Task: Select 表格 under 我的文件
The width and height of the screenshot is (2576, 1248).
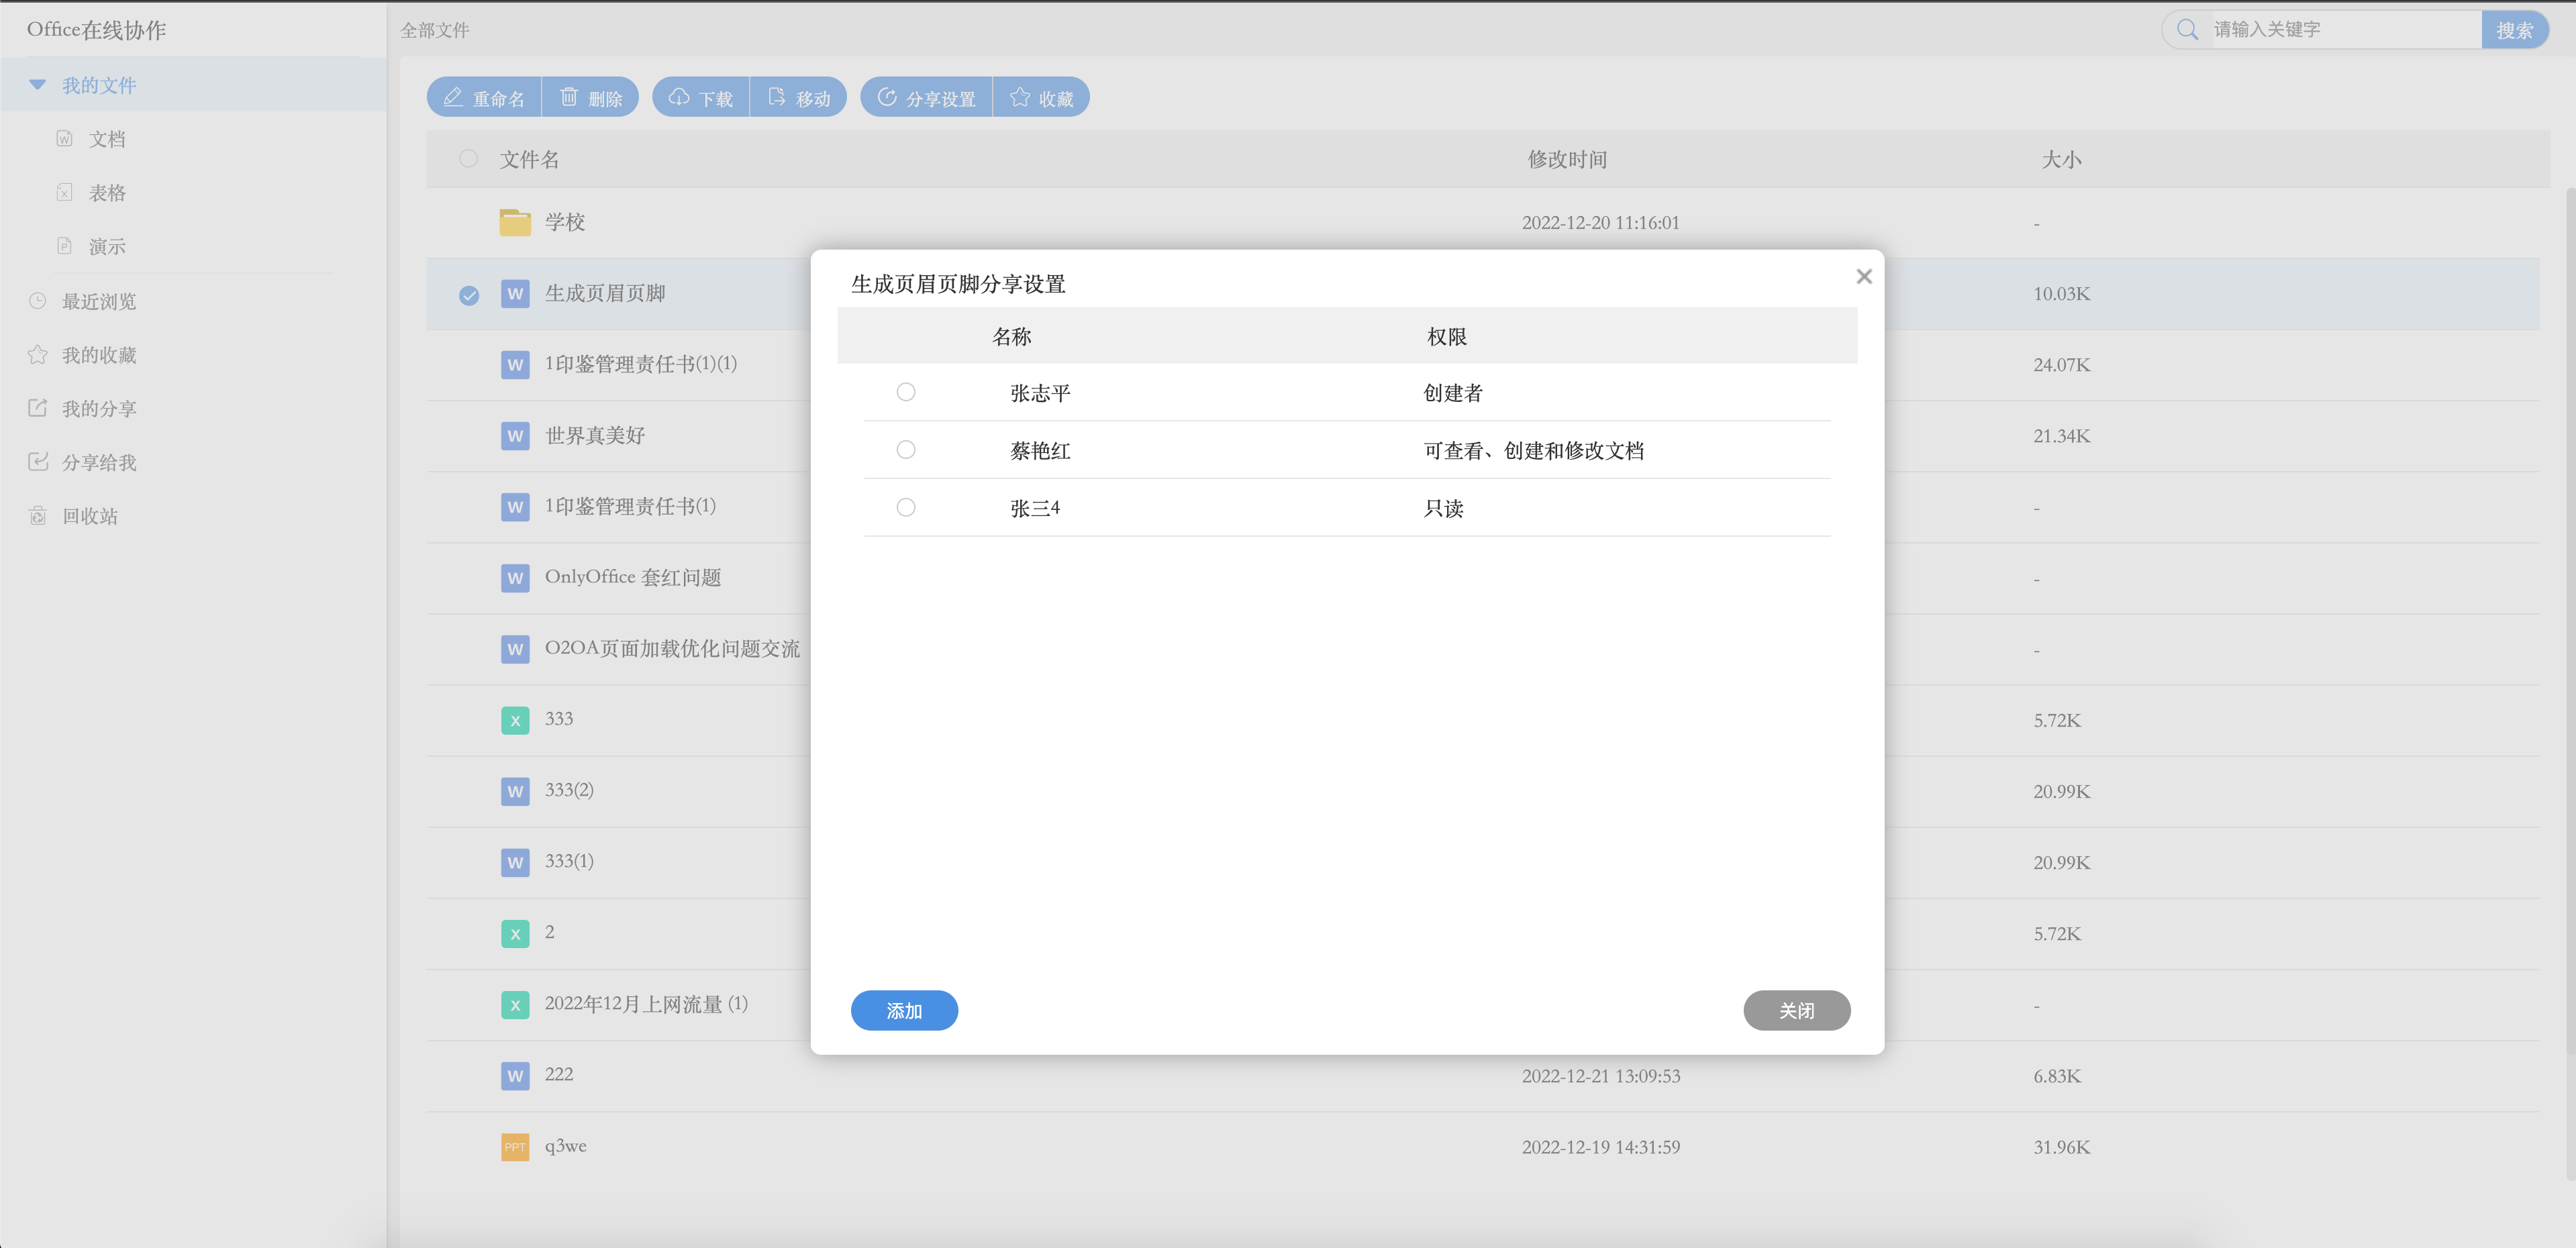Action: pos(106,193)
